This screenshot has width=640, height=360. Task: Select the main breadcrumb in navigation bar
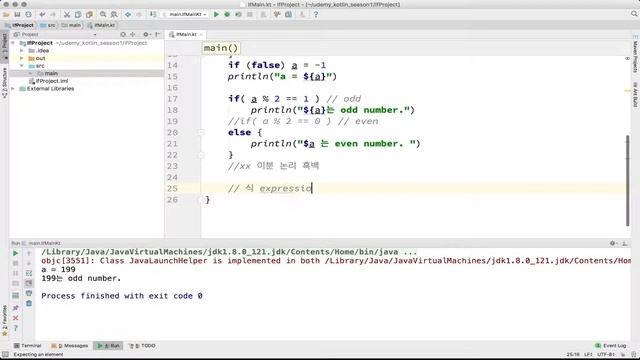(71, 25)
